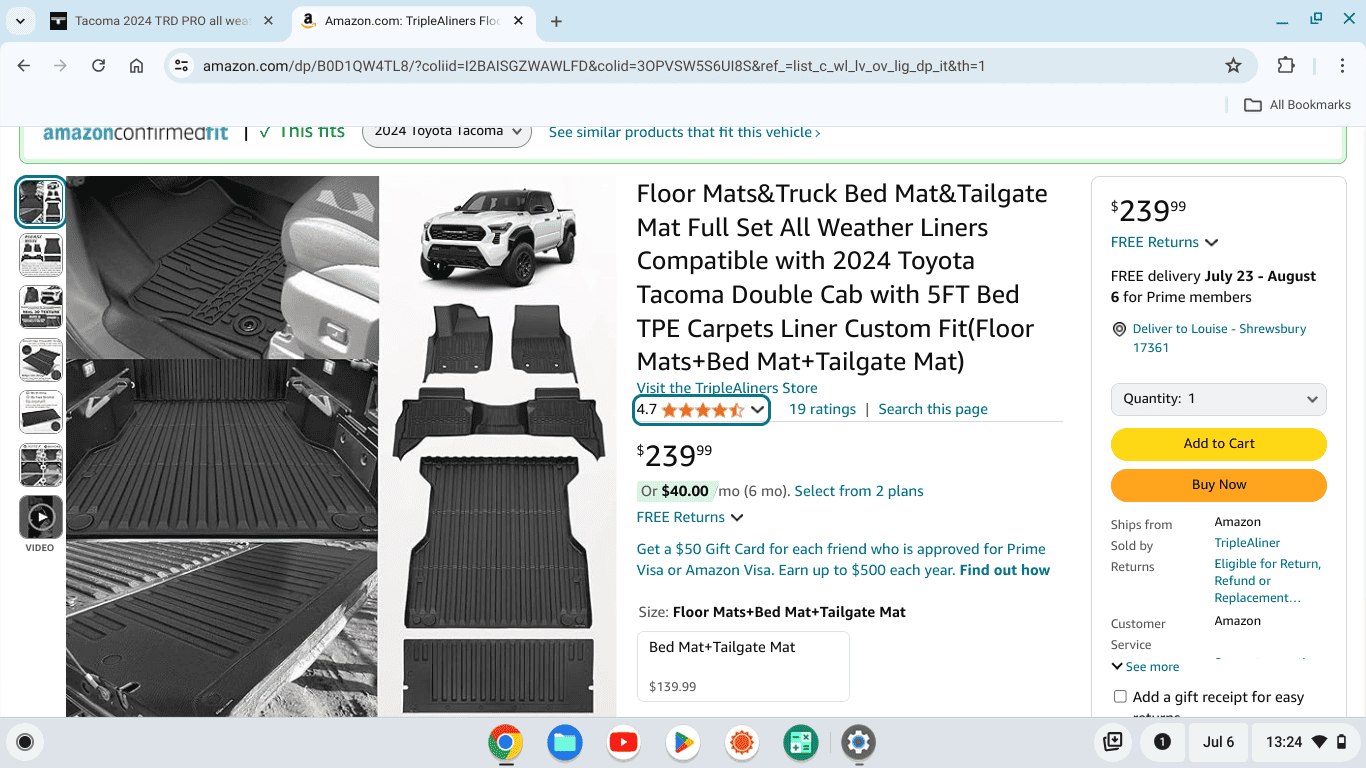Viewport: 1366px width, 768px height.
Task: Click Find out how gift card link
Action: (1005, 570)
